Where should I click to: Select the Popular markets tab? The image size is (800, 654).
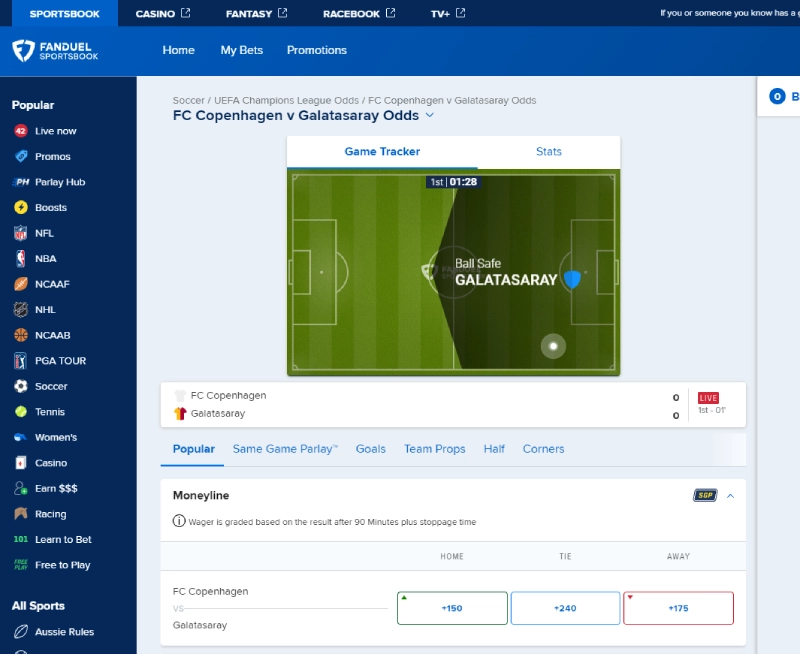[194, 449]
